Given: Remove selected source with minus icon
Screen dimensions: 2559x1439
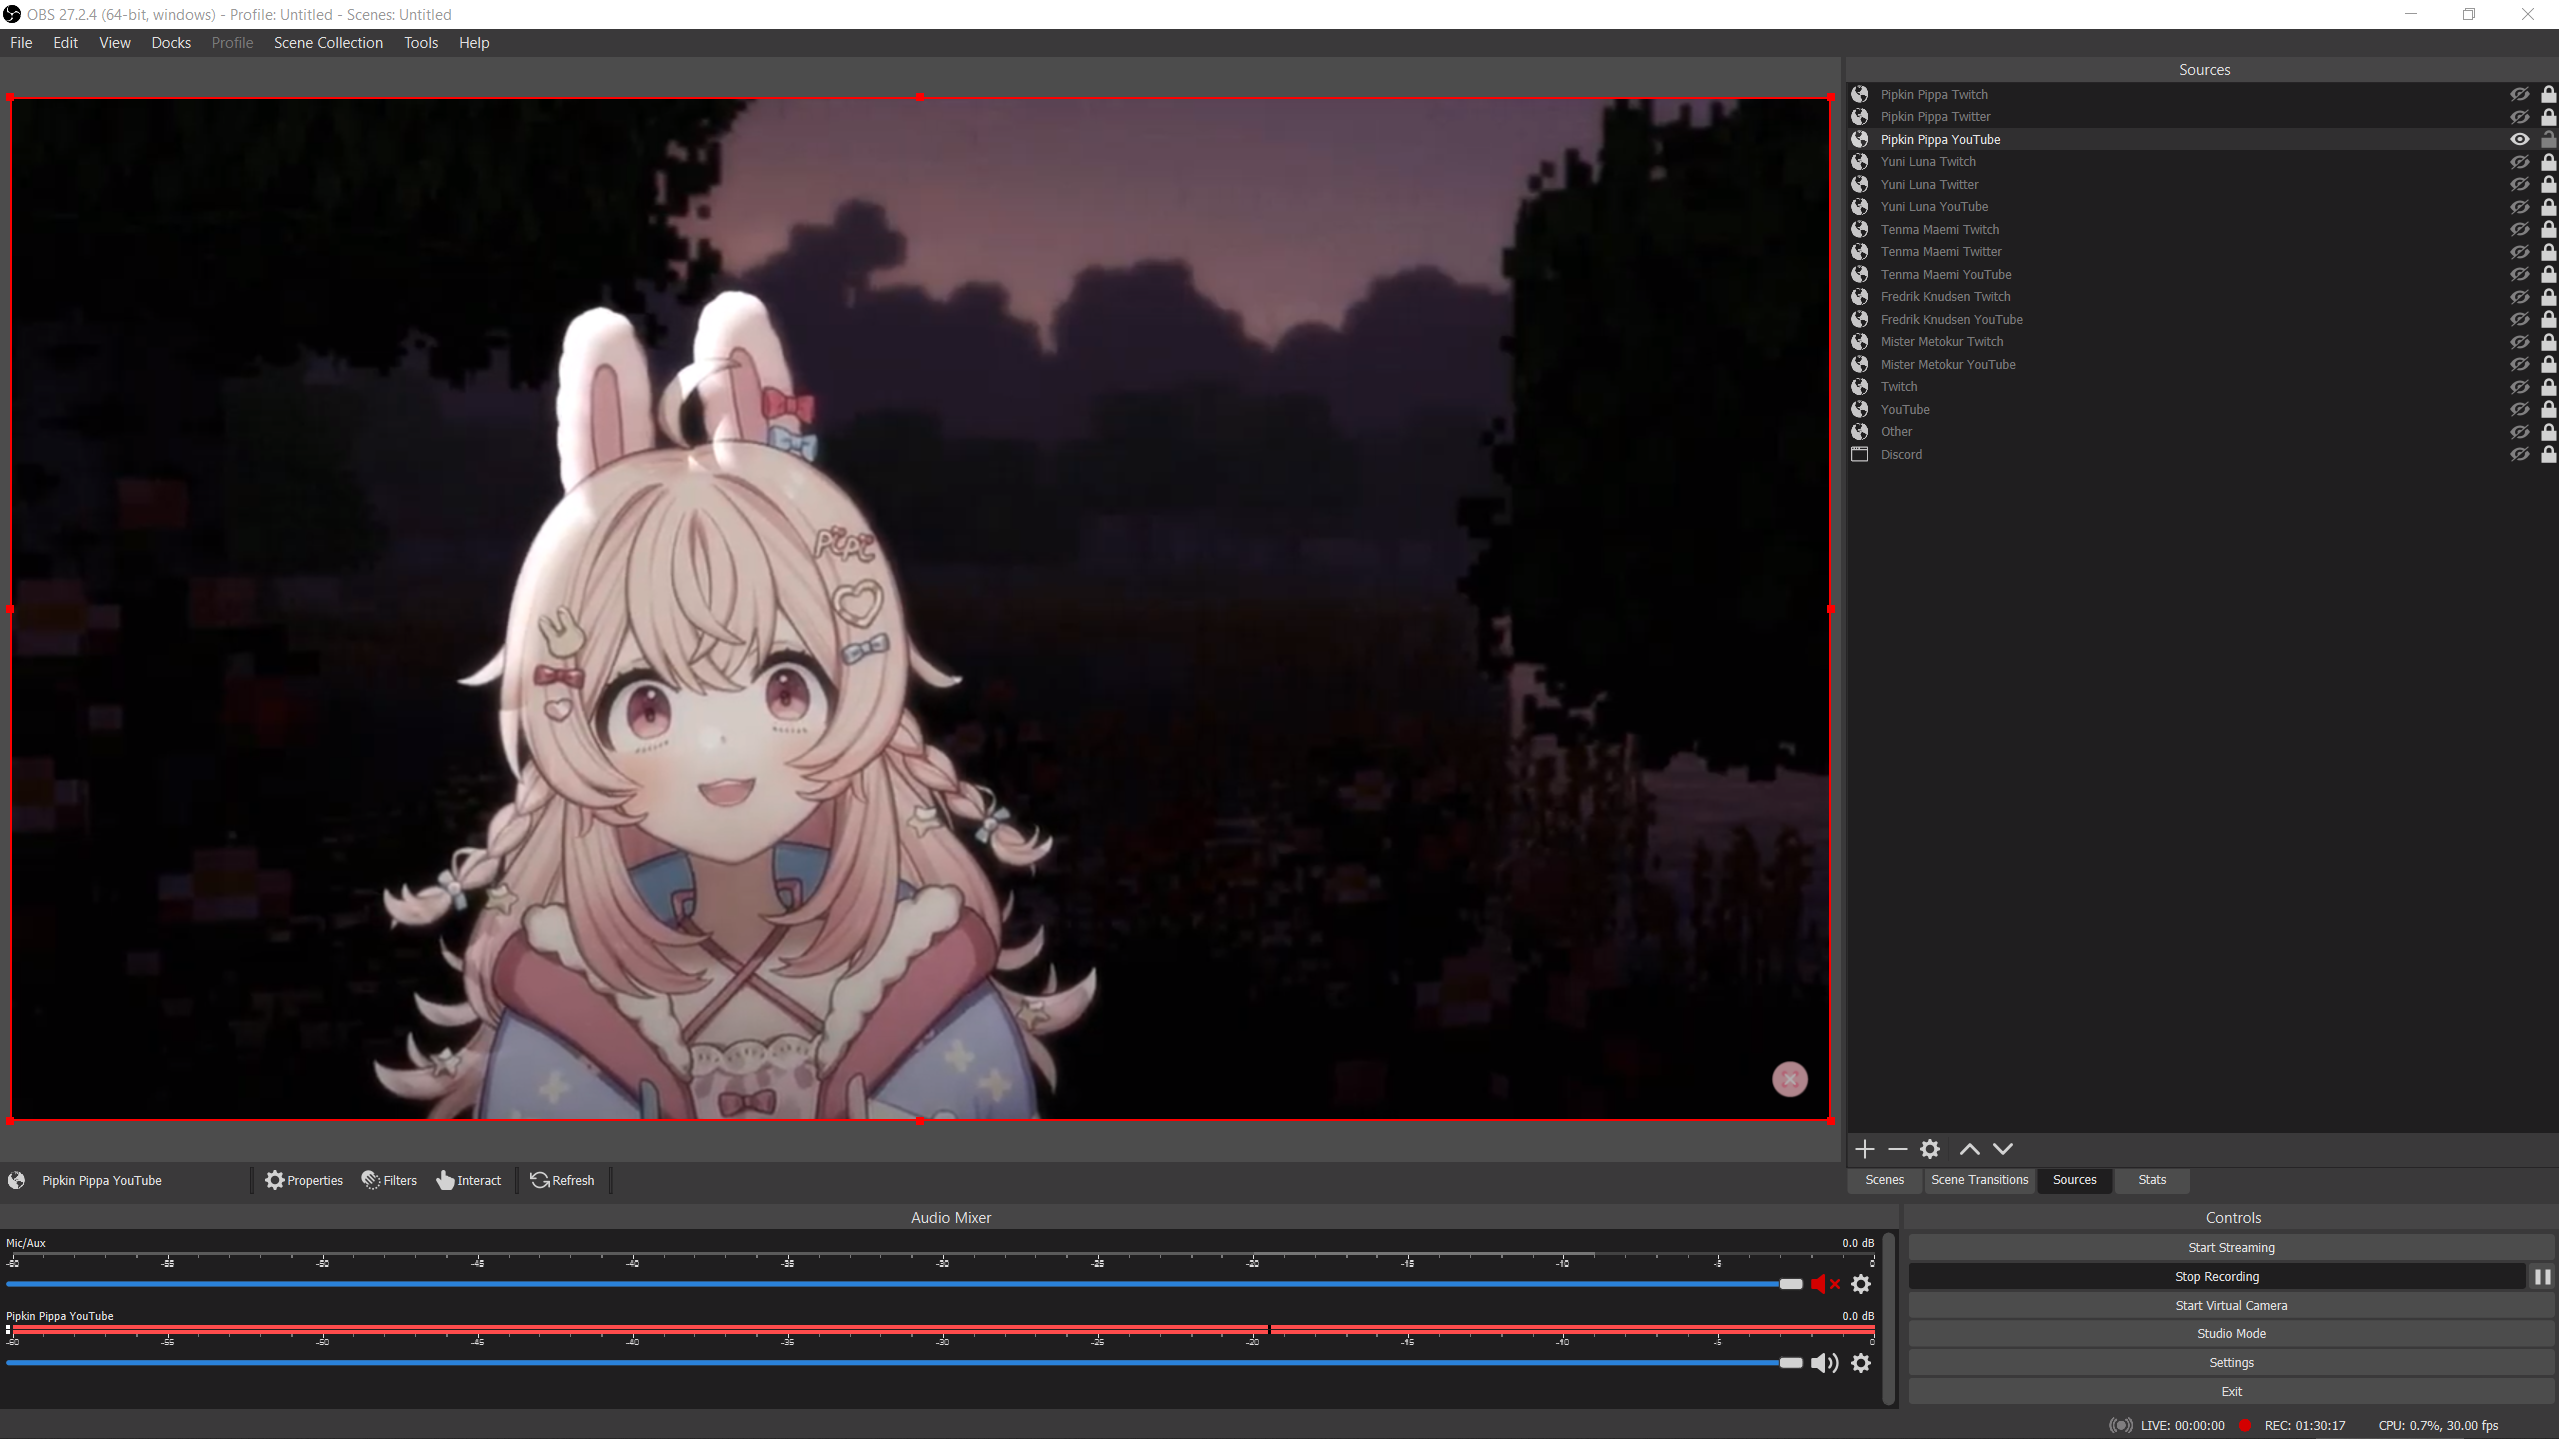Looking at the screenshot, I should tap(1897, 1149).
